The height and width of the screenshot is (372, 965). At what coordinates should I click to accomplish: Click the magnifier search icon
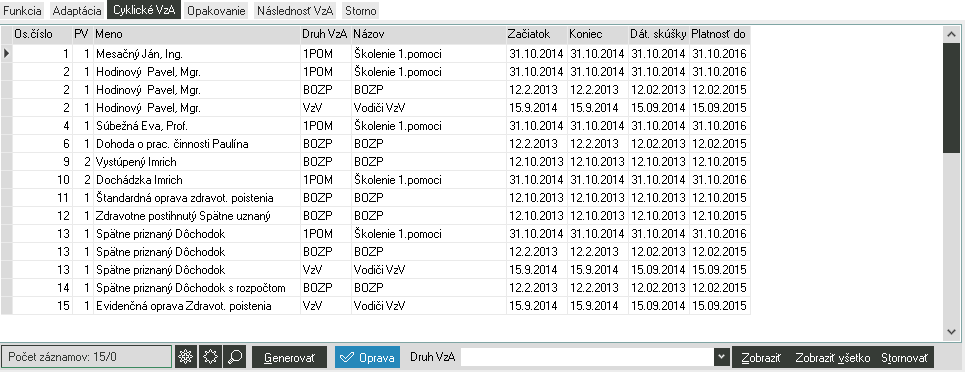(x=234, y=357)
